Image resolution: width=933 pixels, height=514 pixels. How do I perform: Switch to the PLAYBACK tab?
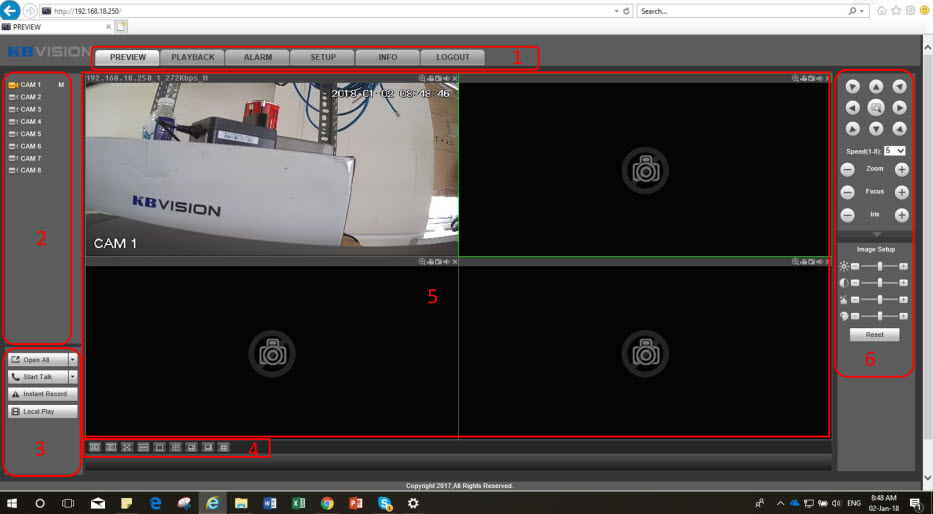[193, 57]
